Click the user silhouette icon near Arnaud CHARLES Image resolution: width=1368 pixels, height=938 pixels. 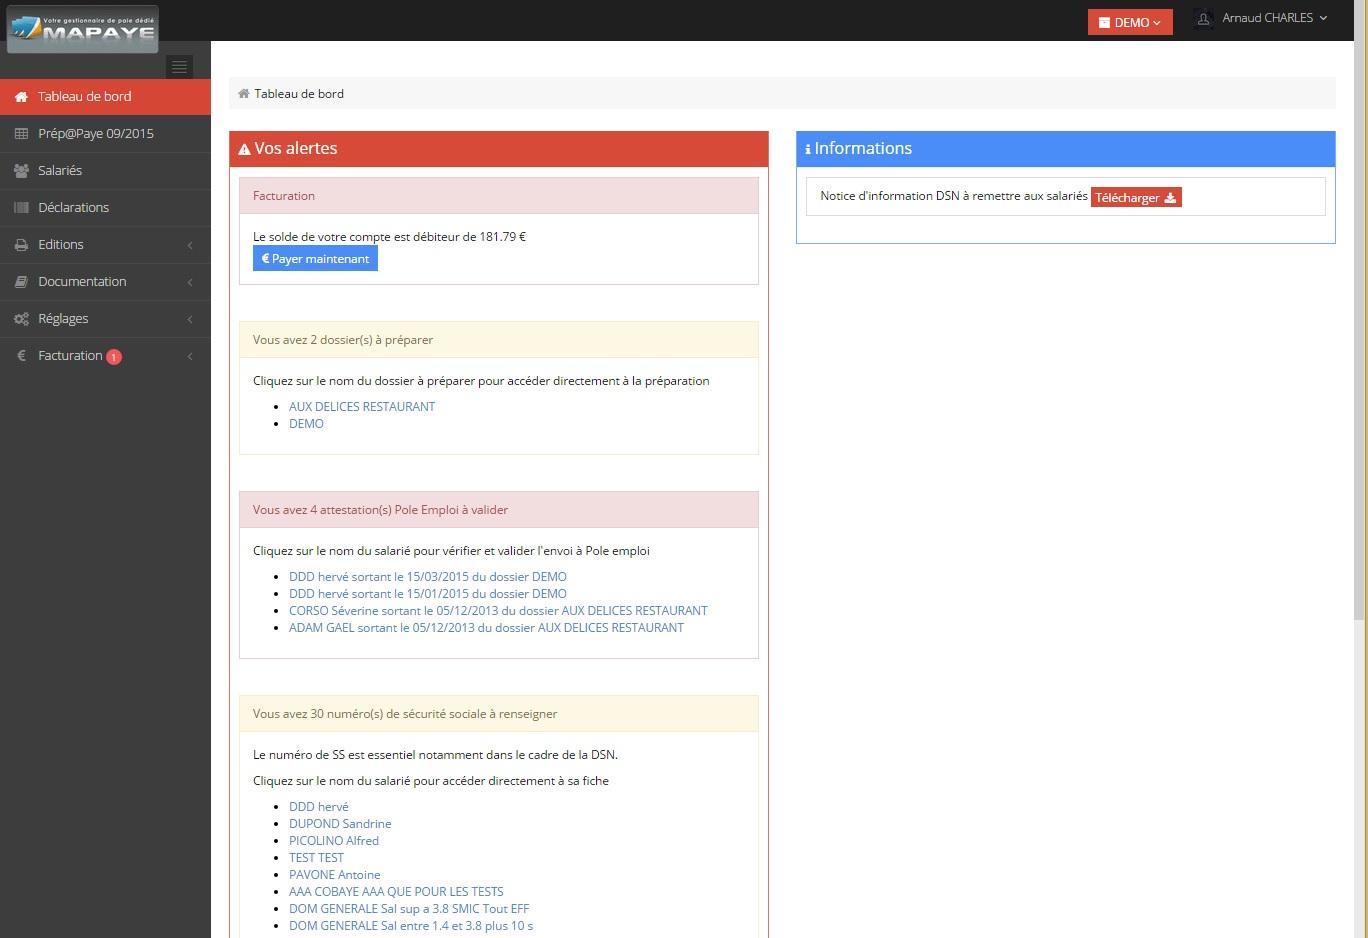coord(1203,17)
